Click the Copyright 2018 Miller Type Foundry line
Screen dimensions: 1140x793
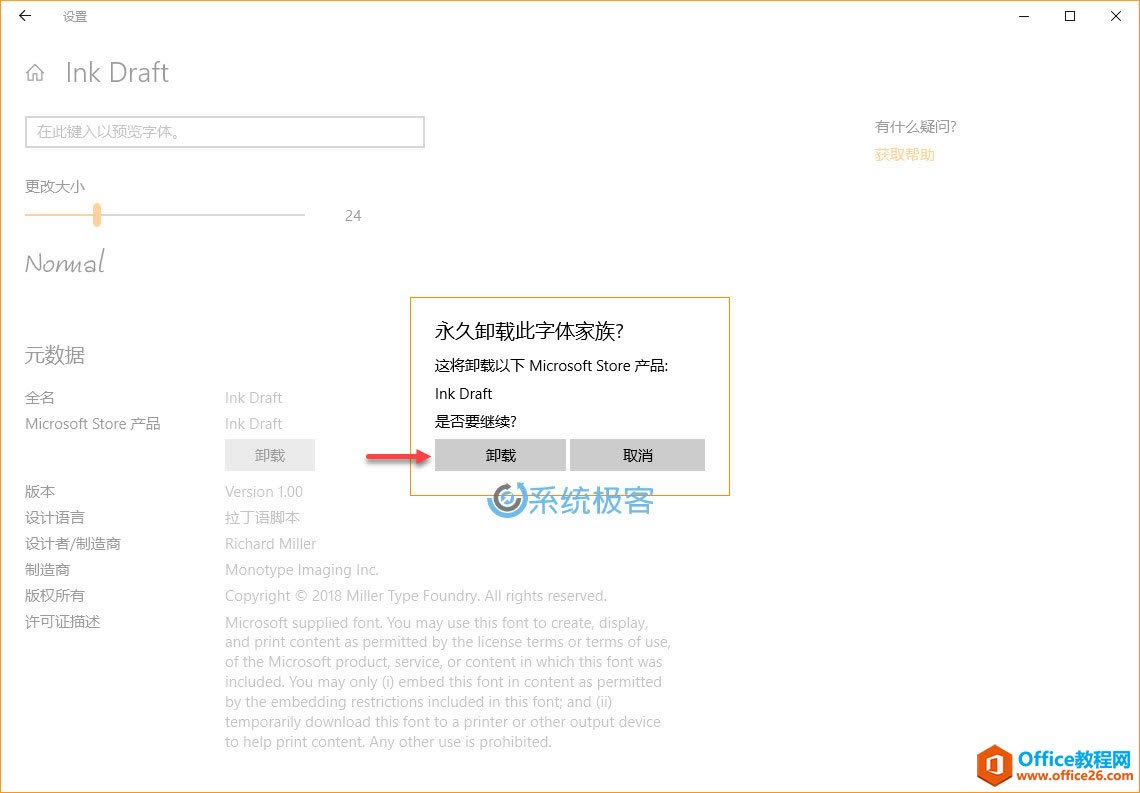point(416,596)
